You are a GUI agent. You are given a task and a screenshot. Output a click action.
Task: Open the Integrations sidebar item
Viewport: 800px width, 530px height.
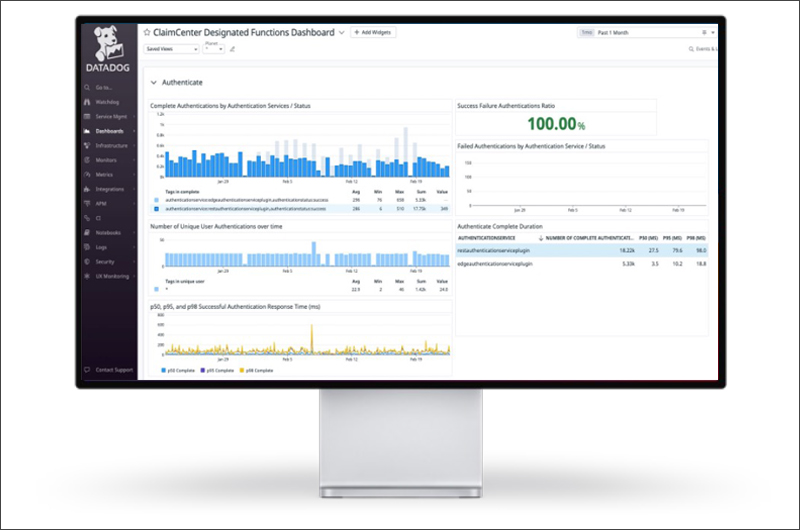[x=109, y=188]
